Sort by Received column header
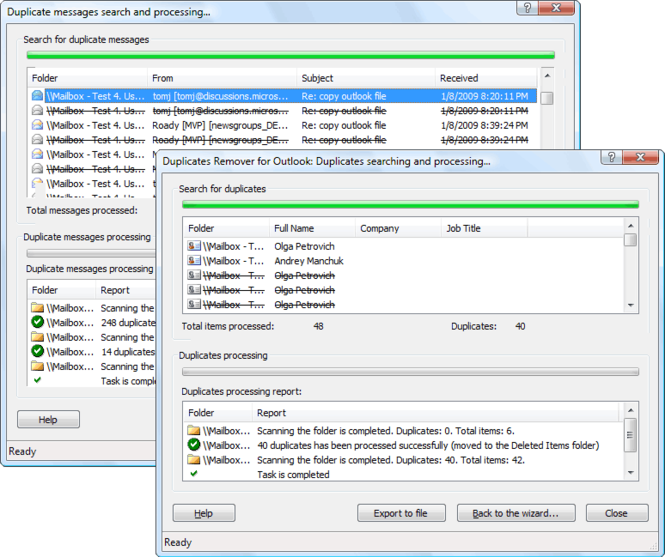665x557 pixels. click(486, 78)
